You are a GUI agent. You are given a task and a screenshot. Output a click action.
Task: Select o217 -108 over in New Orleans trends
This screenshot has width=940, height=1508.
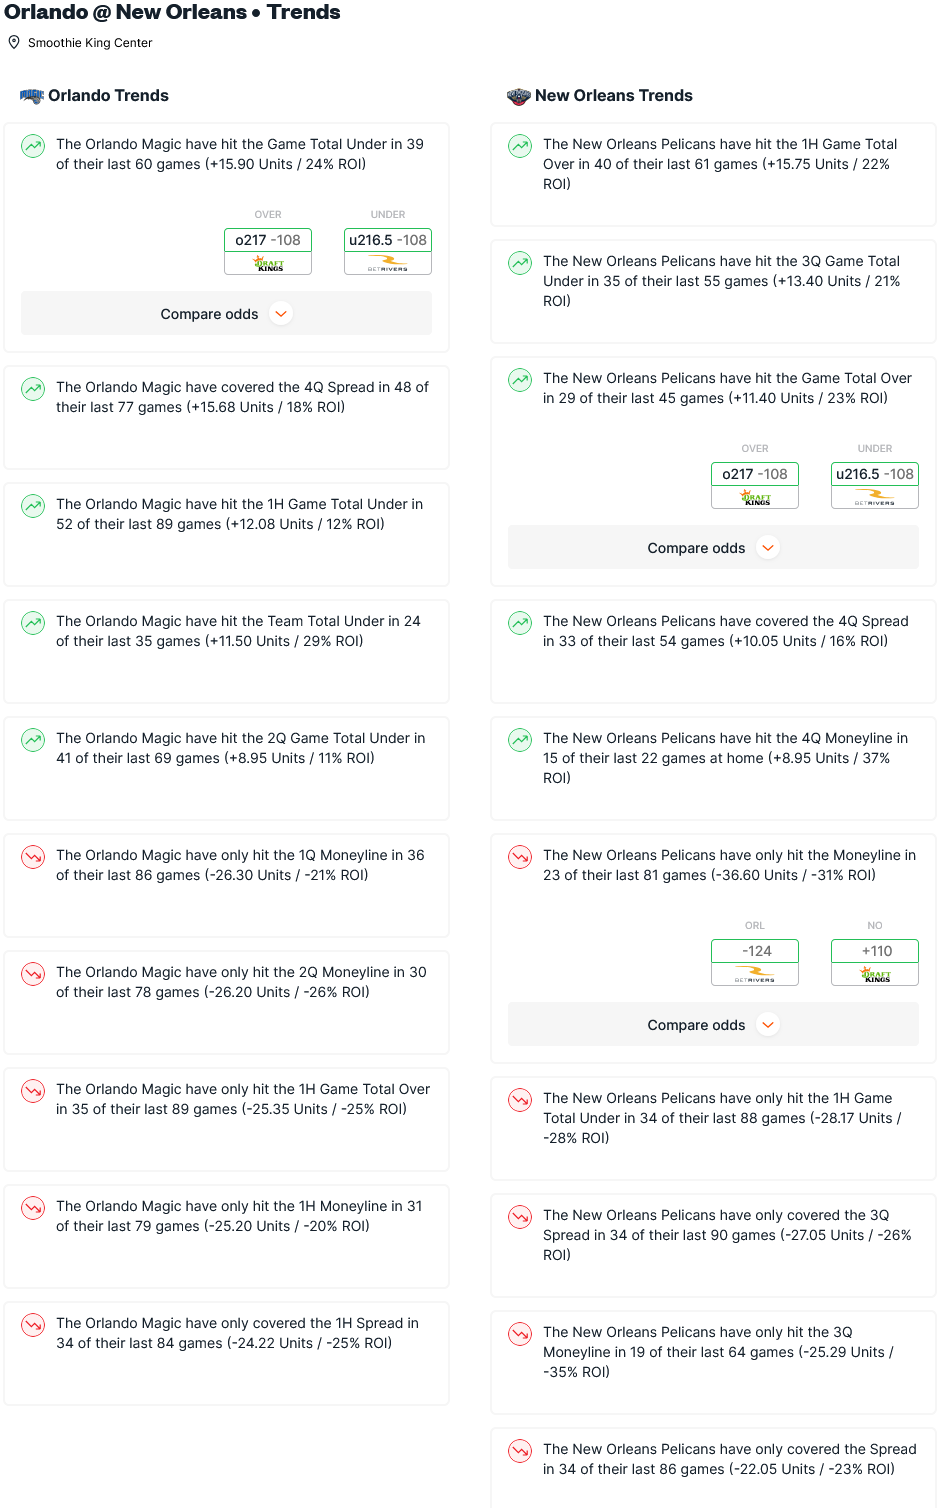click(x=755, y=485)
